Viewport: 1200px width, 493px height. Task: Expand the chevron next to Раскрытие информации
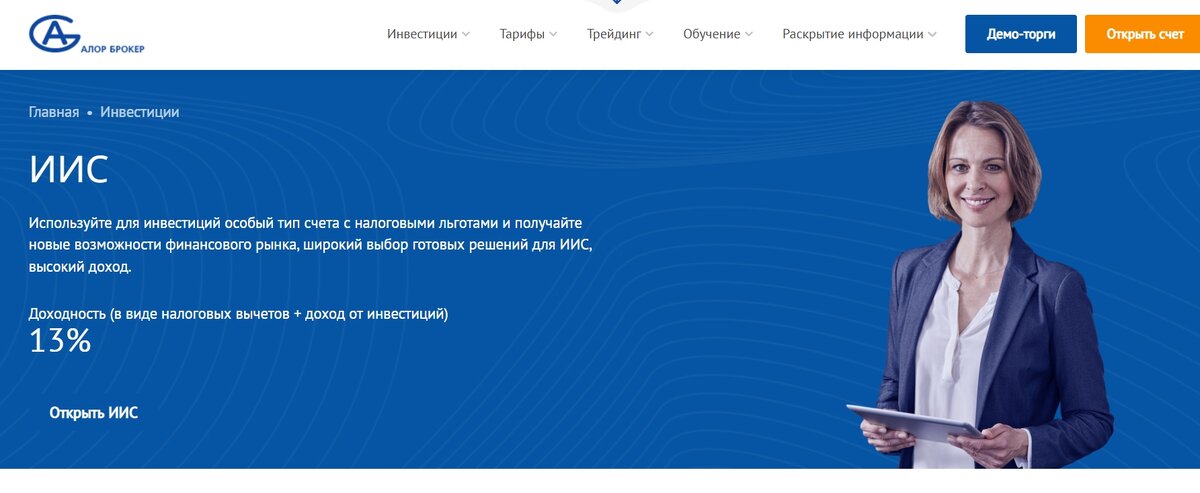click(x=932, y=34)
